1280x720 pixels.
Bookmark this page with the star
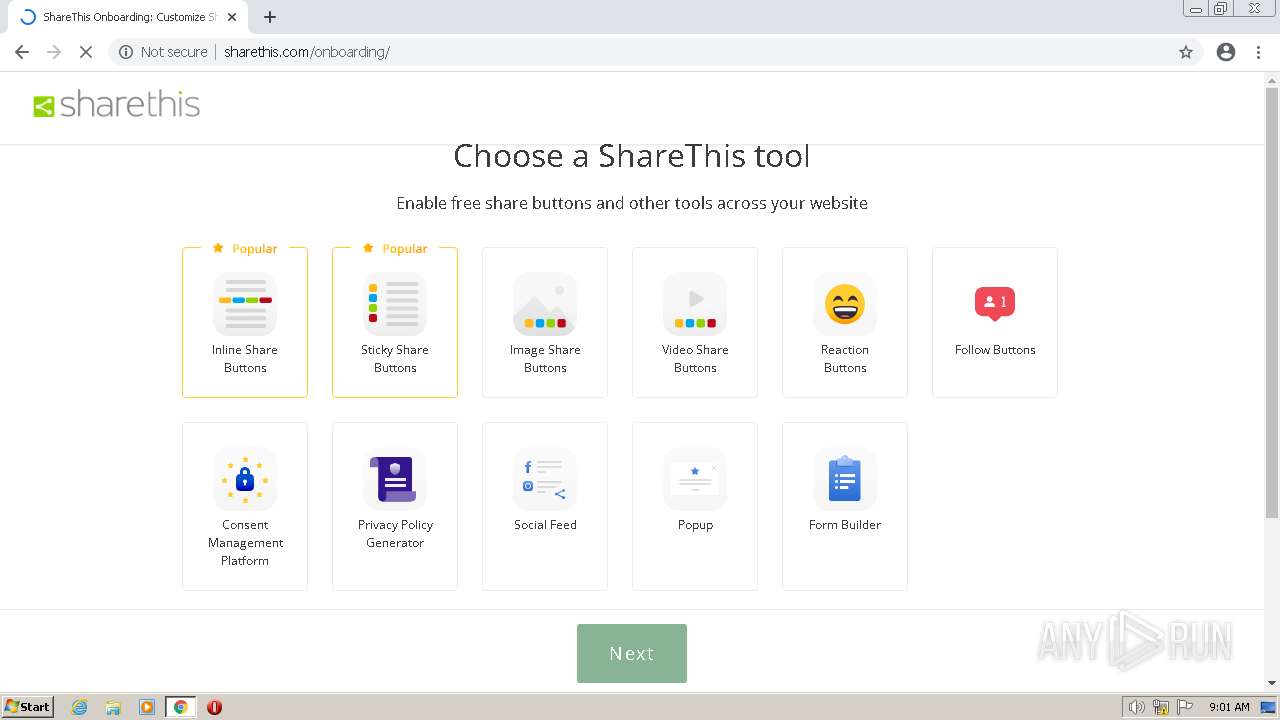[x=1186, y=52]
